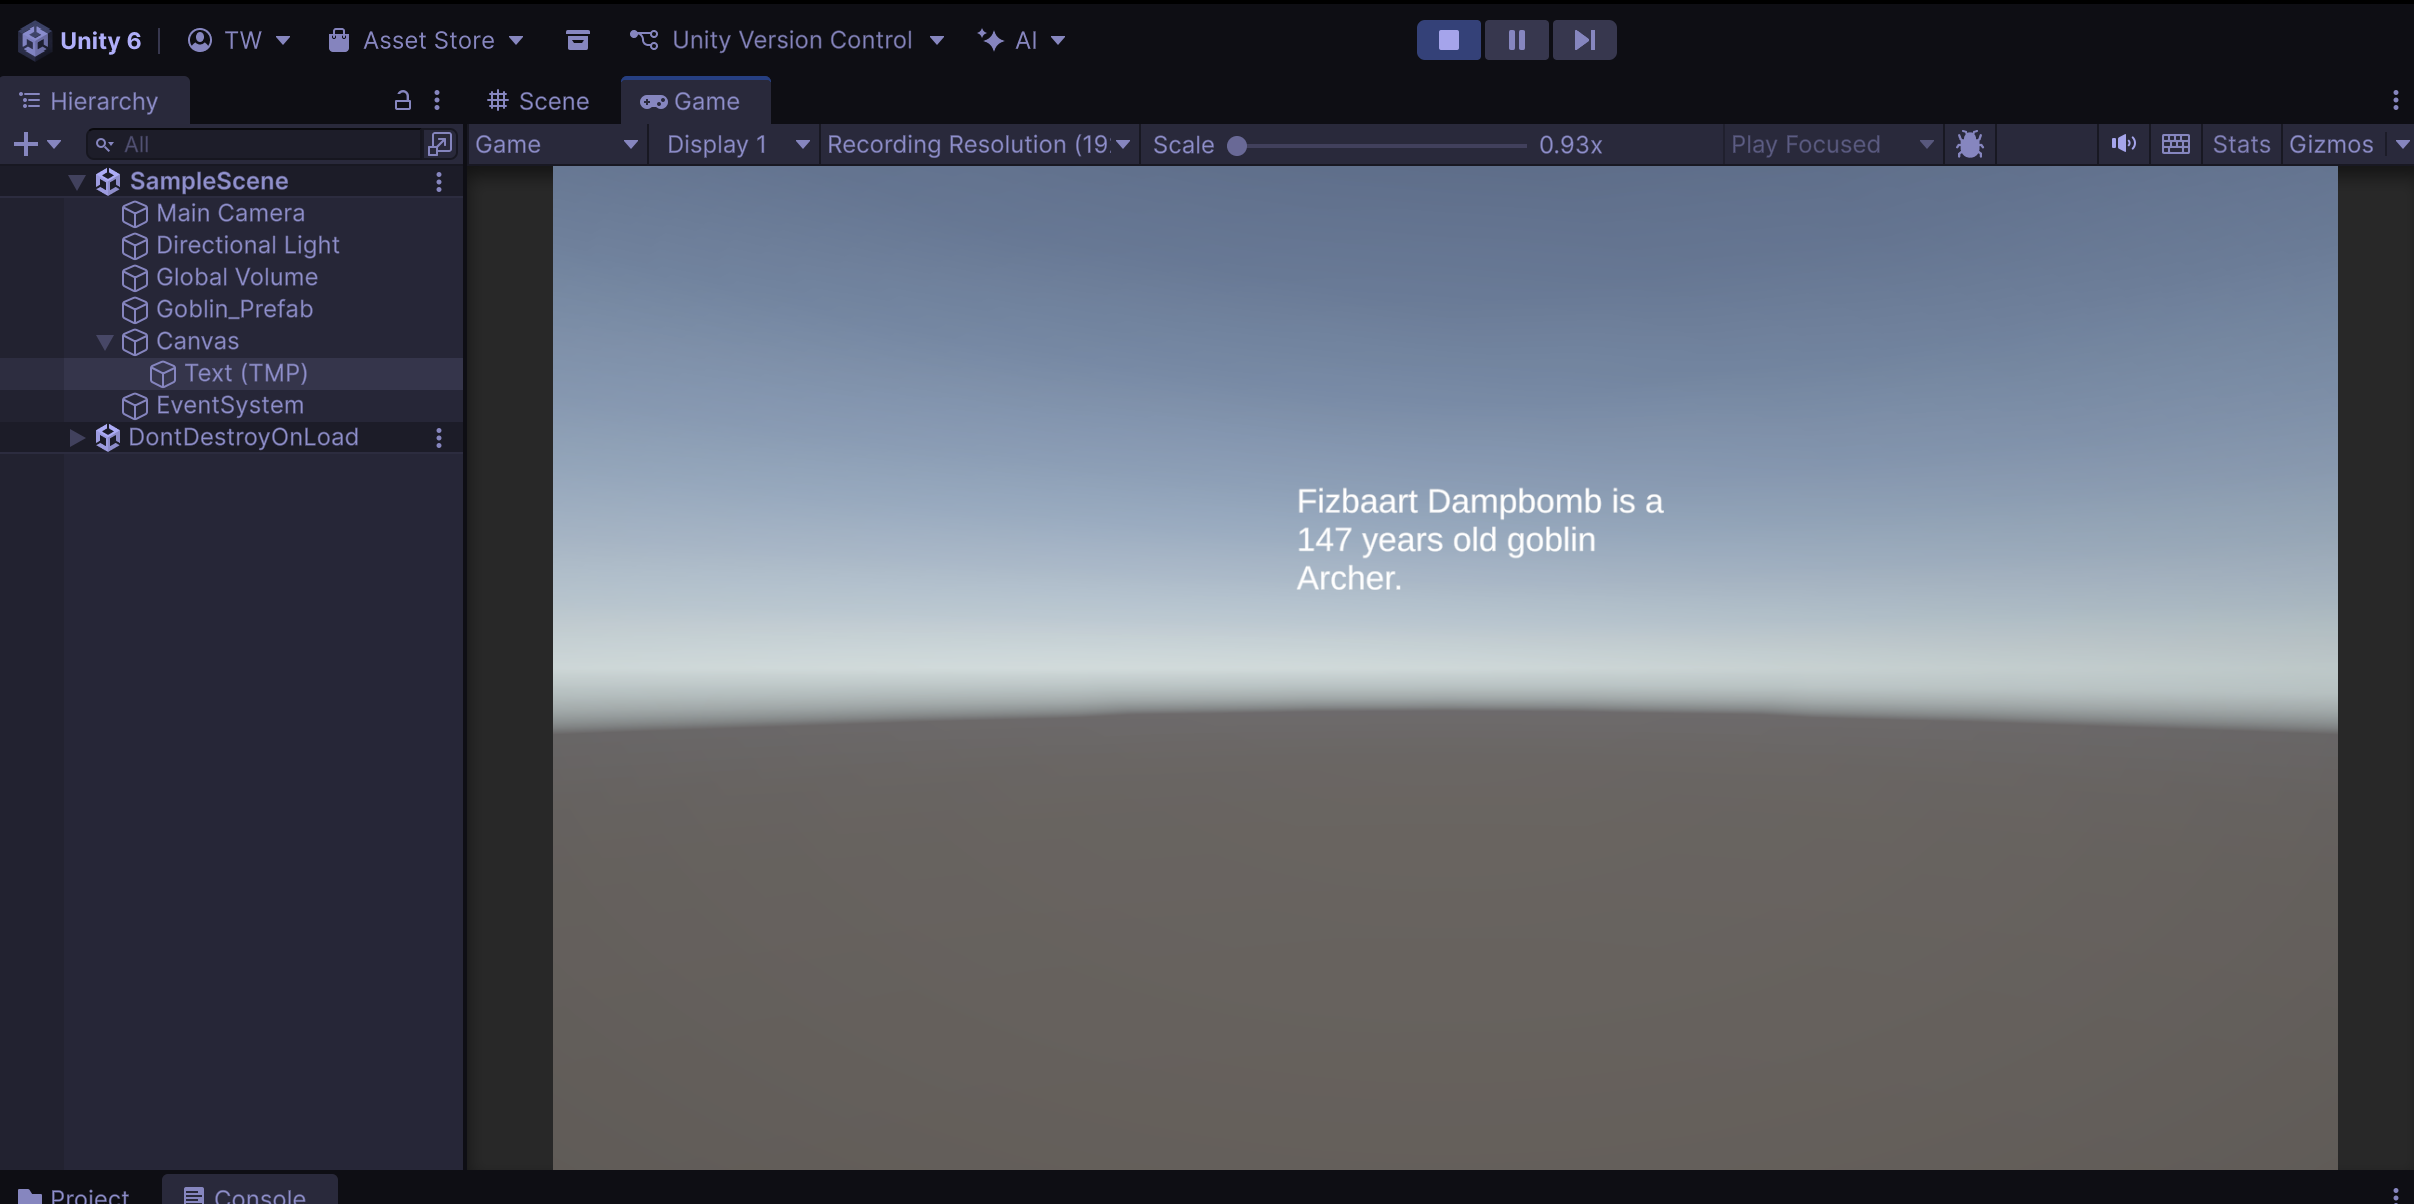Open the Asset Store dropdown
The width and height of the screenshot is (2414, 1204).
pyautogui.click(x=427, y=40)
